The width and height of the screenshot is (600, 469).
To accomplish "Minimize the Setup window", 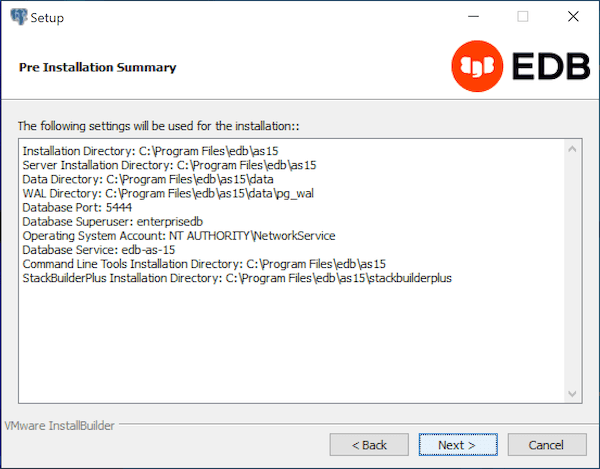I will point(472,17).
